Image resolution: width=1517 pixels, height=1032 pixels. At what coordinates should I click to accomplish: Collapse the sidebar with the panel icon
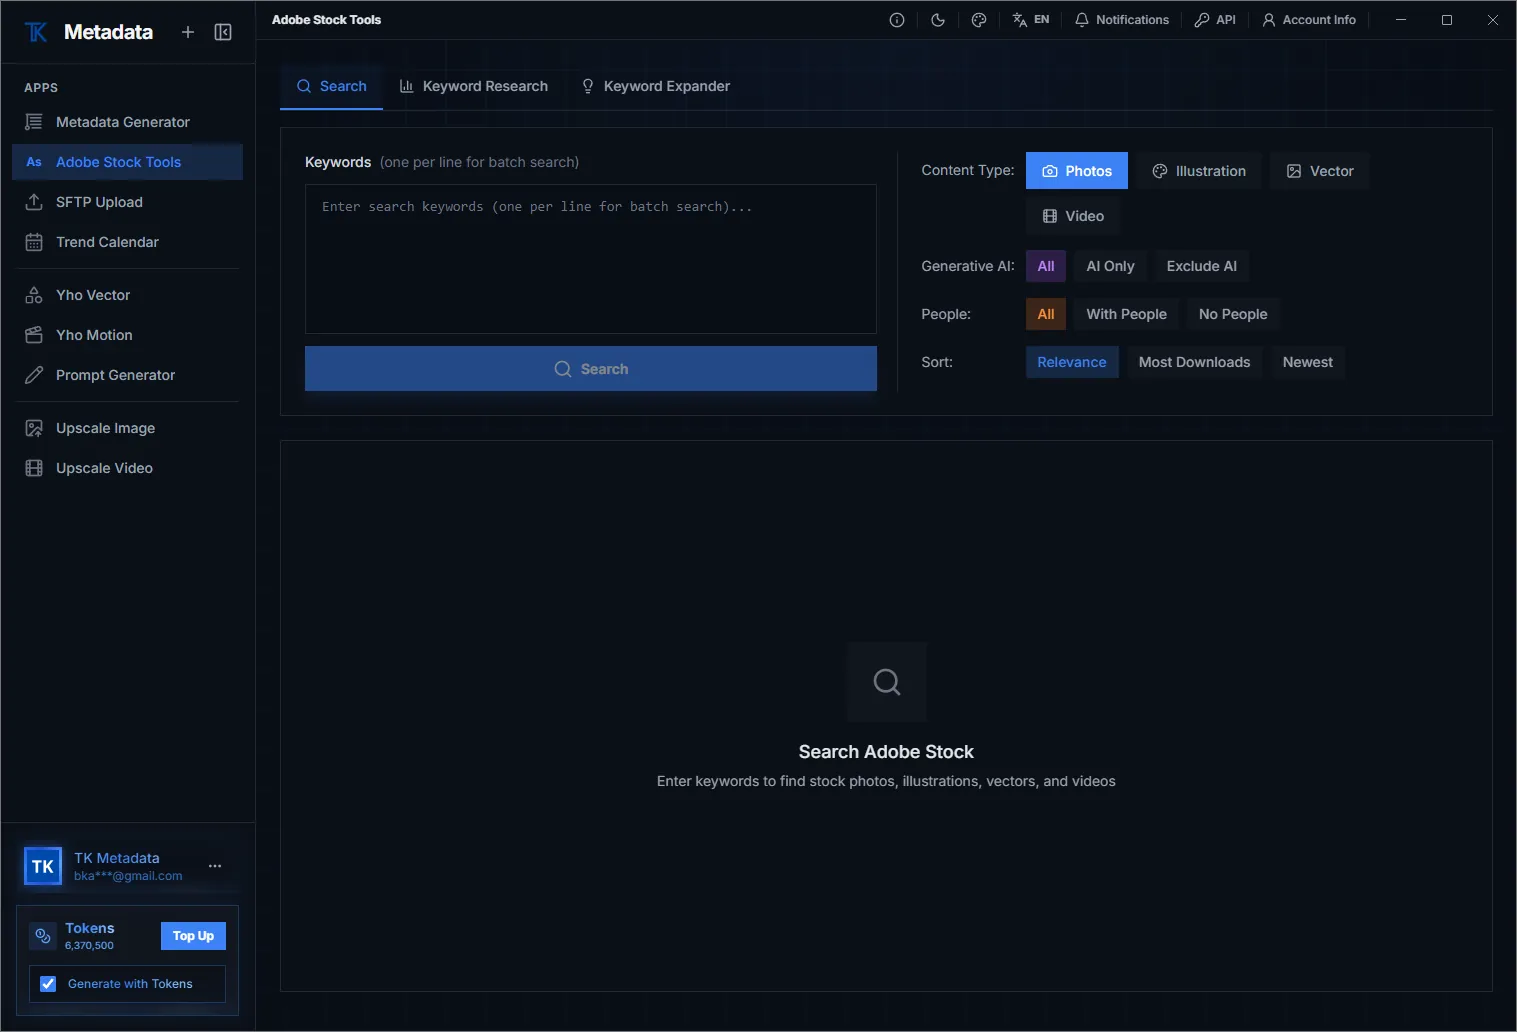click(223, 32)
